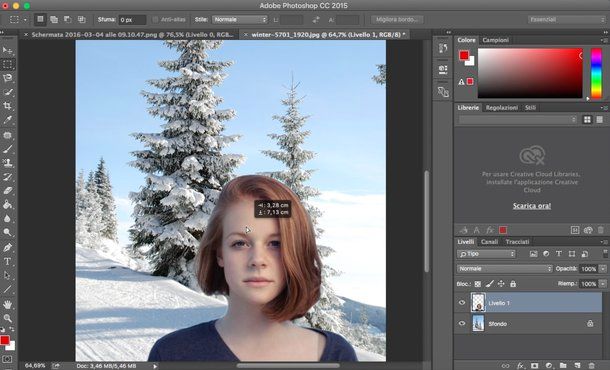Open the Stile Normale dropdown

tap(240, 19)
